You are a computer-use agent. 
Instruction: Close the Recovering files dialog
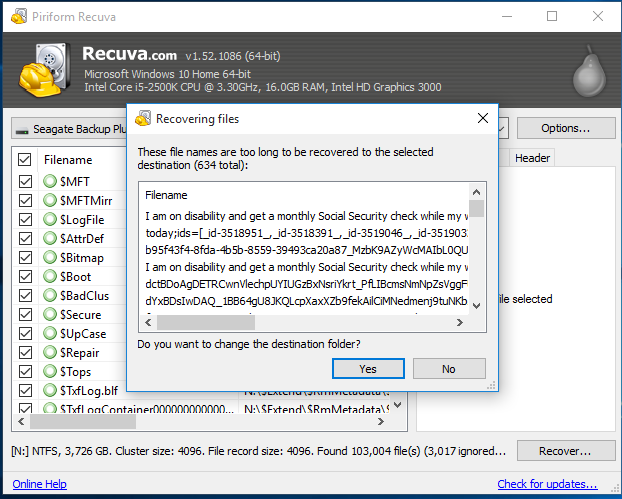click(x=483, y=118)
